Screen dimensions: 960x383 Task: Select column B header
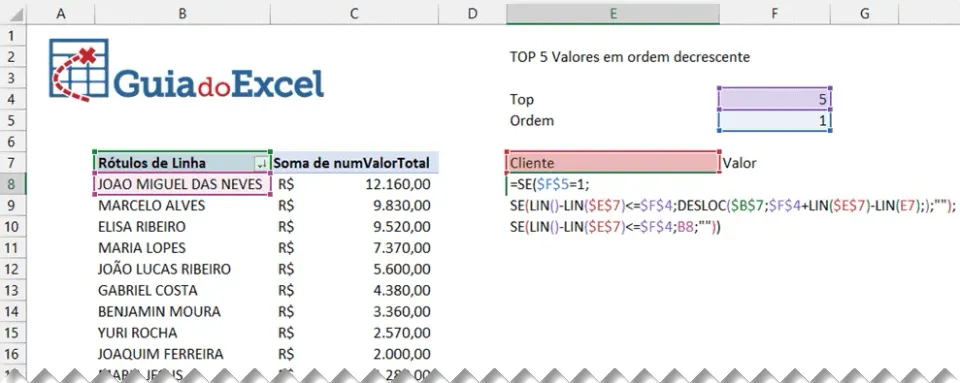tap(182, 13)
